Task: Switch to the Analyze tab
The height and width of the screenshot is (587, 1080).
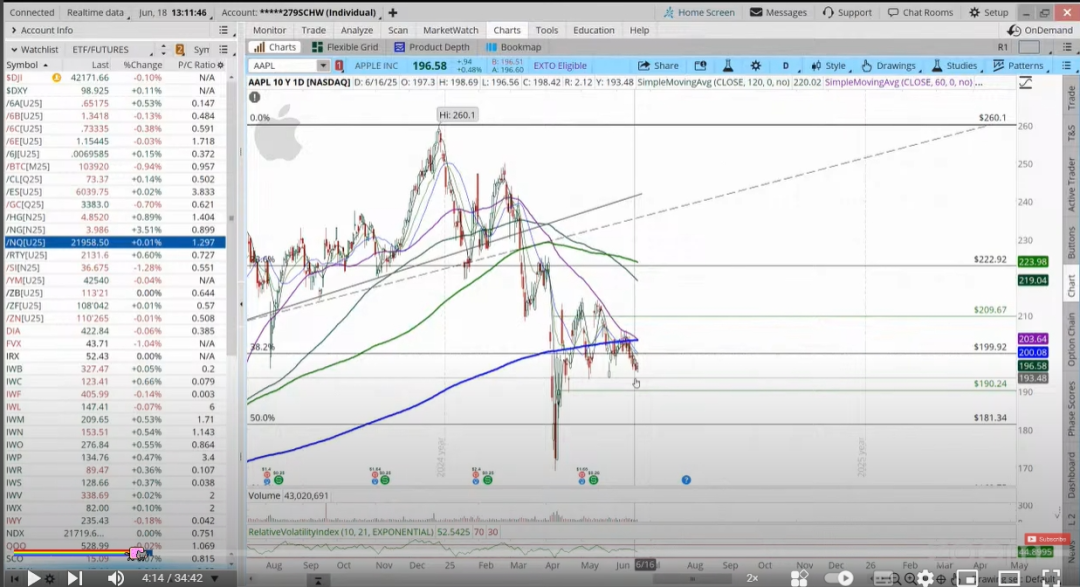Action: point(357,30)
